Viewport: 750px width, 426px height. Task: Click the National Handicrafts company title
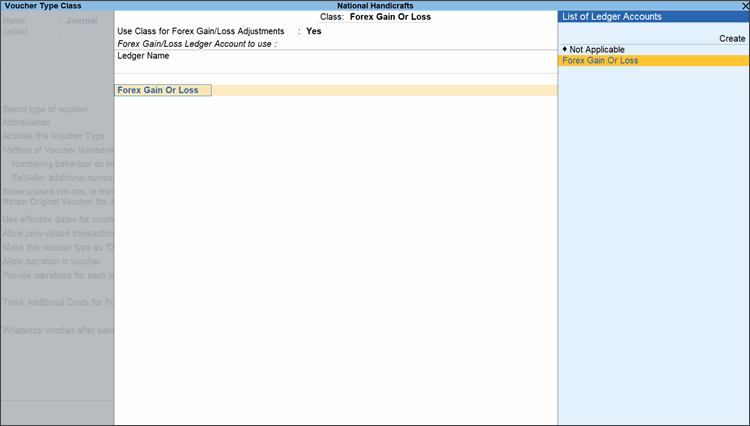tap(375, 5)
